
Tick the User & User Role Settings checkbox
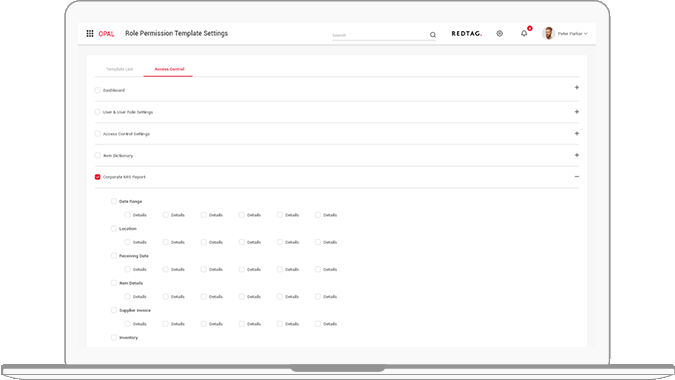click(x=97, y=112)
